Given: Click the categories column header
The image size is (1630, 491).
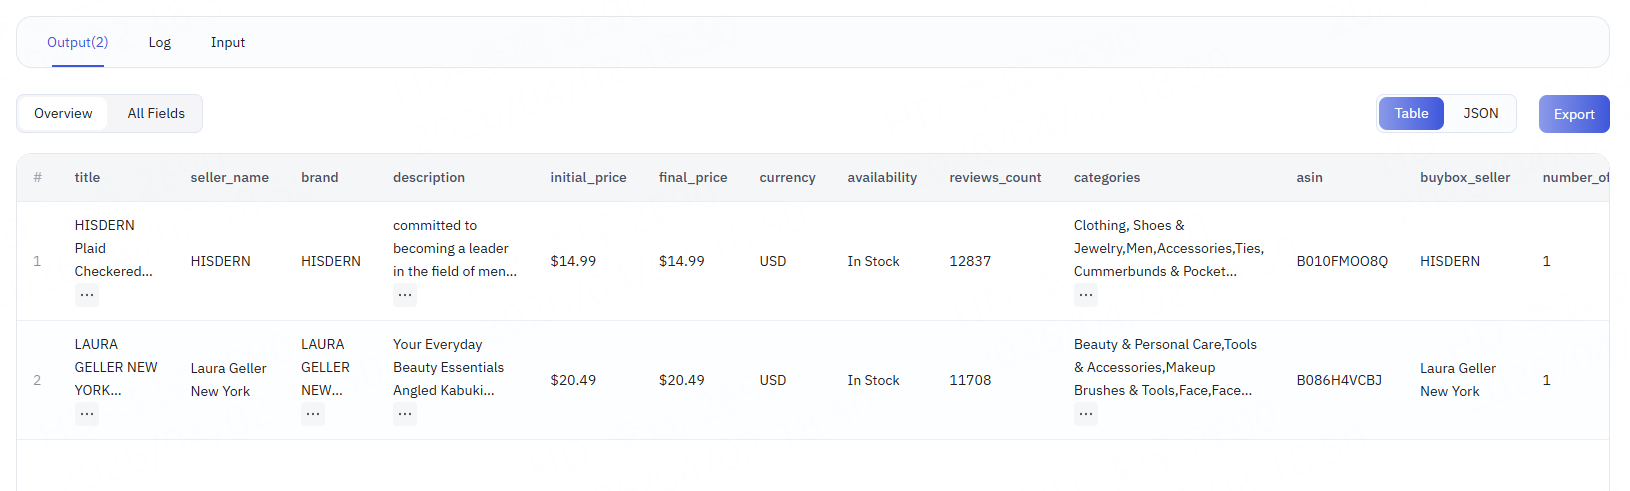Looking at the screenshot, I should [1107, 177].
